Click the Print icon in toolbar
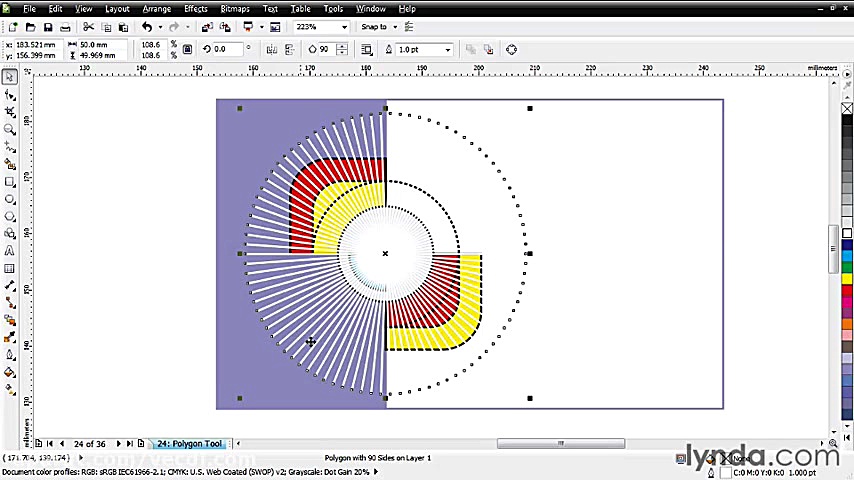Screen dimensions: 854x480 66,27
